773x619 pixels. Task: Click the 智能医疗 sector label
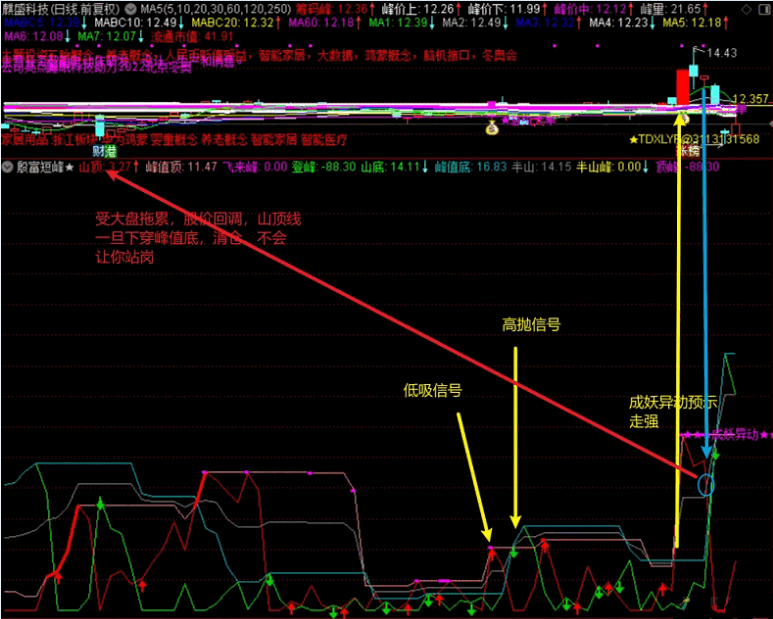click(x=324, y=139)
